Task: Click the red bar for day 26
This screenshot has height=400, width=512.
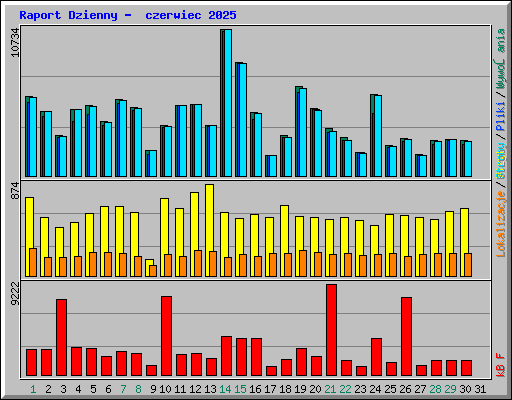Action: coord(406,336)
